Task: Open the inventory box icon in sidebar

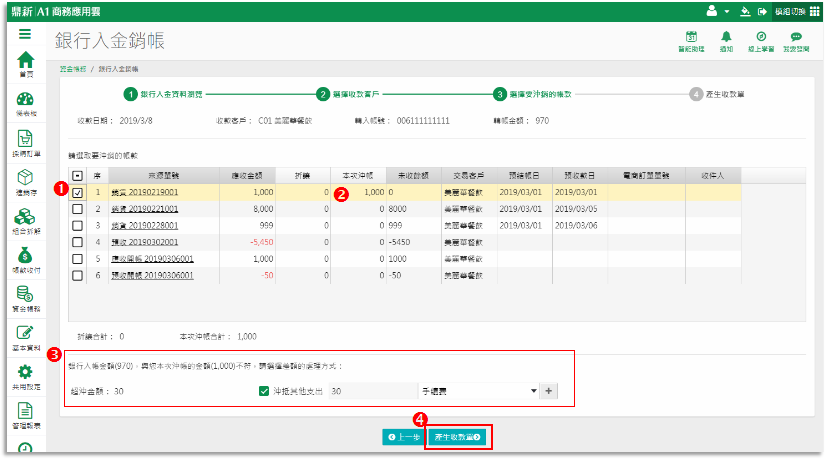Action: [x=25, y=177]
